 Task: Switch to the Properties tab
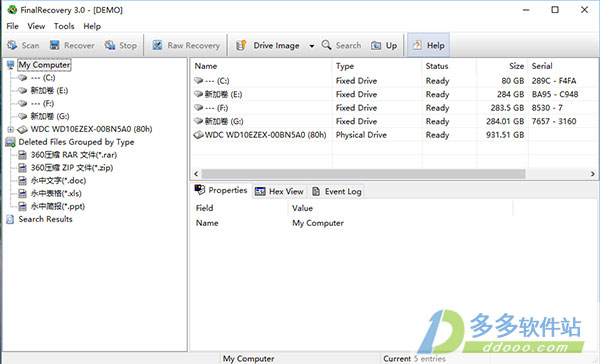click(221, 190)
